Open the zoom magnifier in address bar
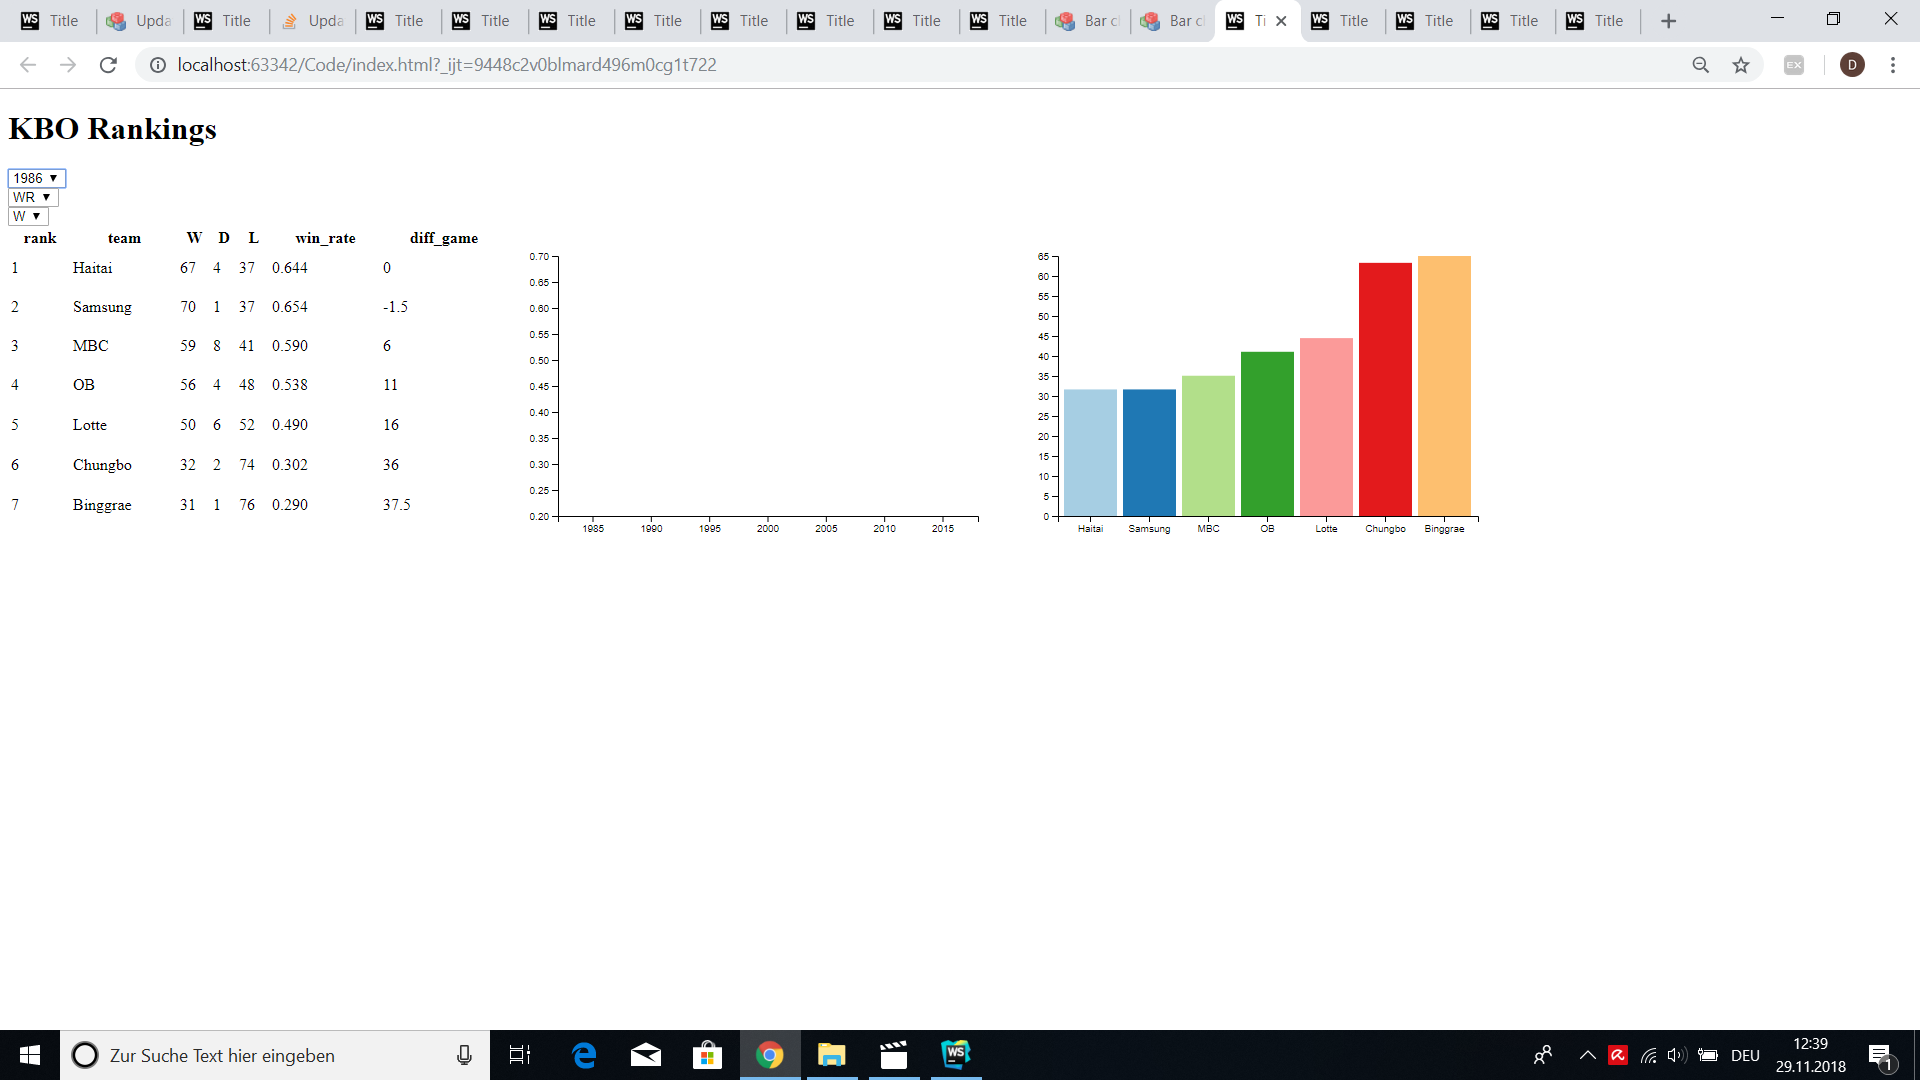1920x1080 pixels. tap(1700, 65)
